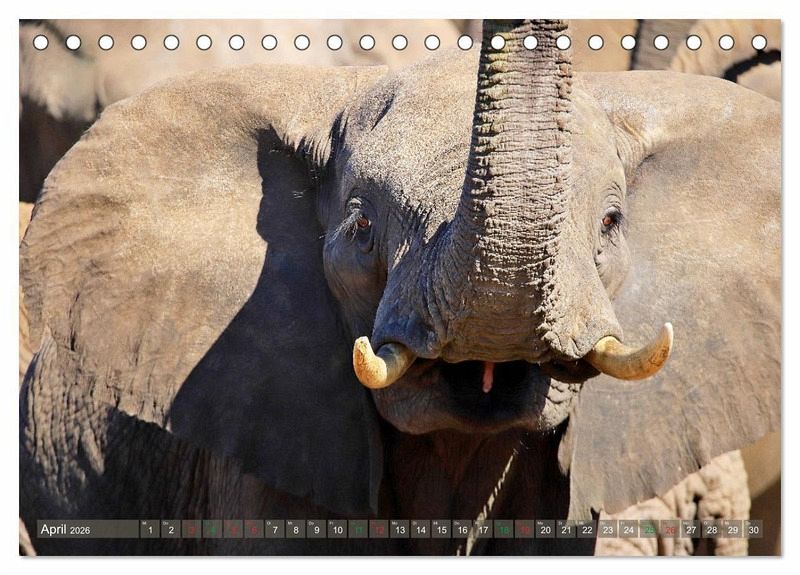The image size is (800, 575).
Task: Click the green-highlighted day 18
Action: pos(504,529)
